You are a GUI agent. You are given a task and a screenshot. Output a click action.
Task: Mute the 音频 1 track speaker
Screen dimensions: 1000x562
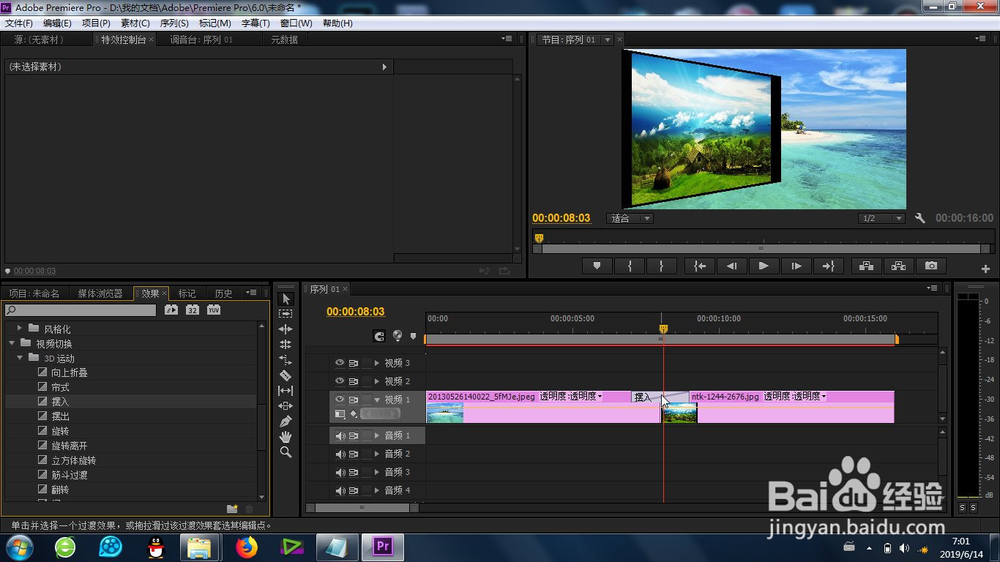pyautogui.click(x=340, y=436)
